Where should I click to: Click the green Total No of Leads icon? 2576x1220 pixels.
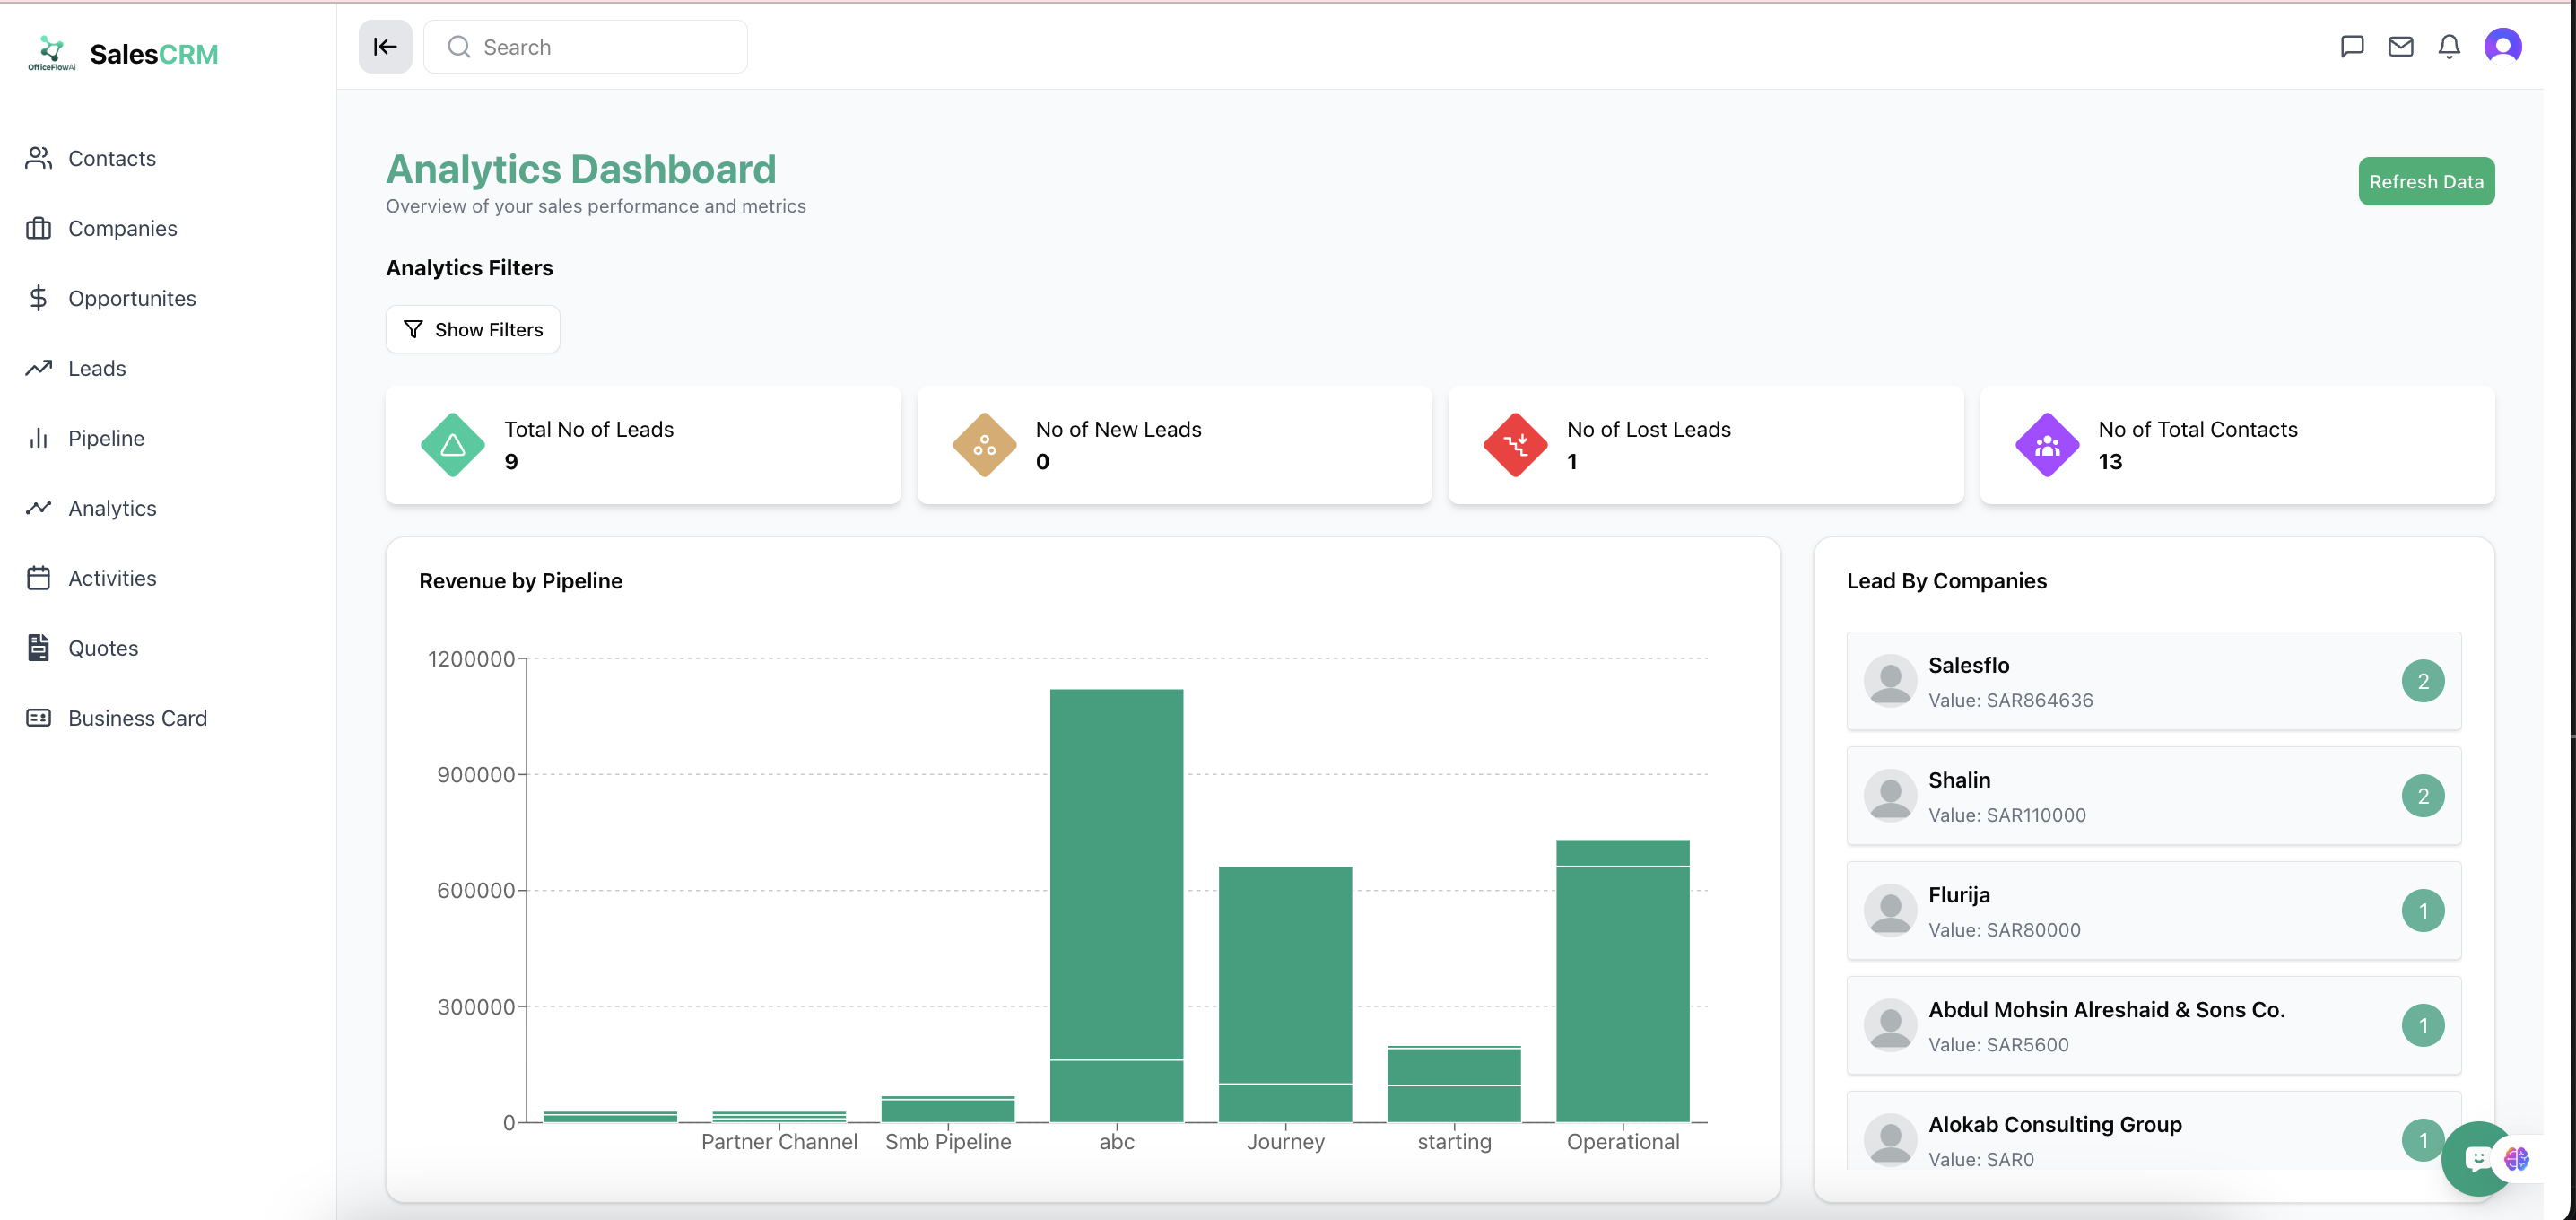pyautogui.click(x=453, y=445)
